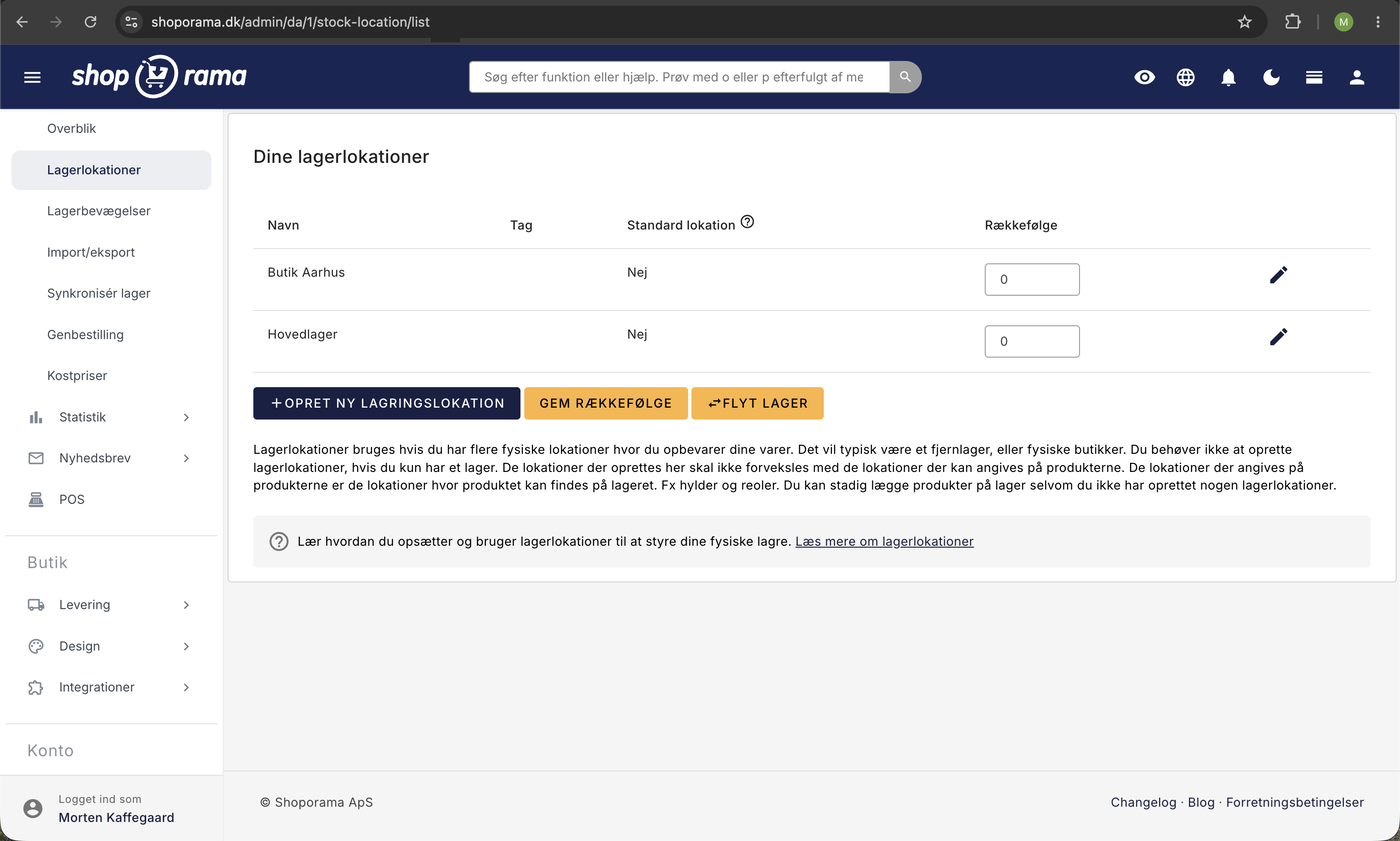Image resolution: width=1400 pixels, height=841 pixels.
Task: Open the Blog footer link
Action: pos(1201,802)
